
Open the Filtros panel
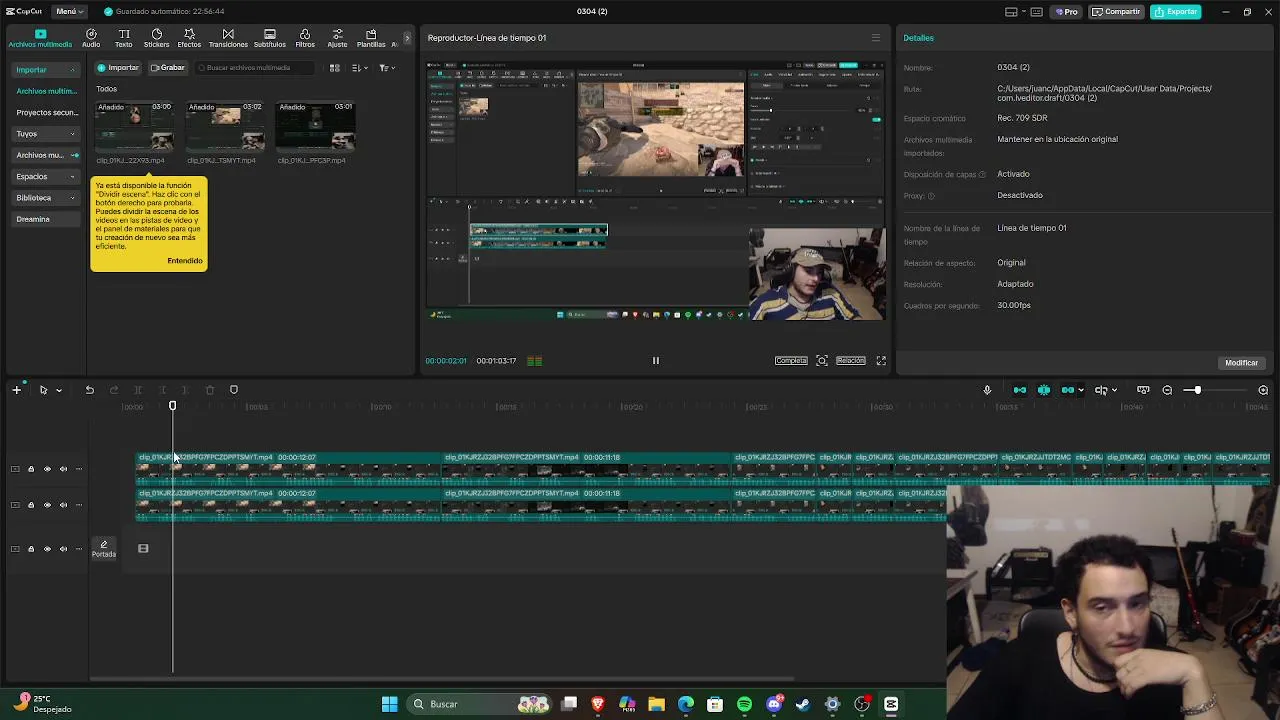[x=305, y=38]
